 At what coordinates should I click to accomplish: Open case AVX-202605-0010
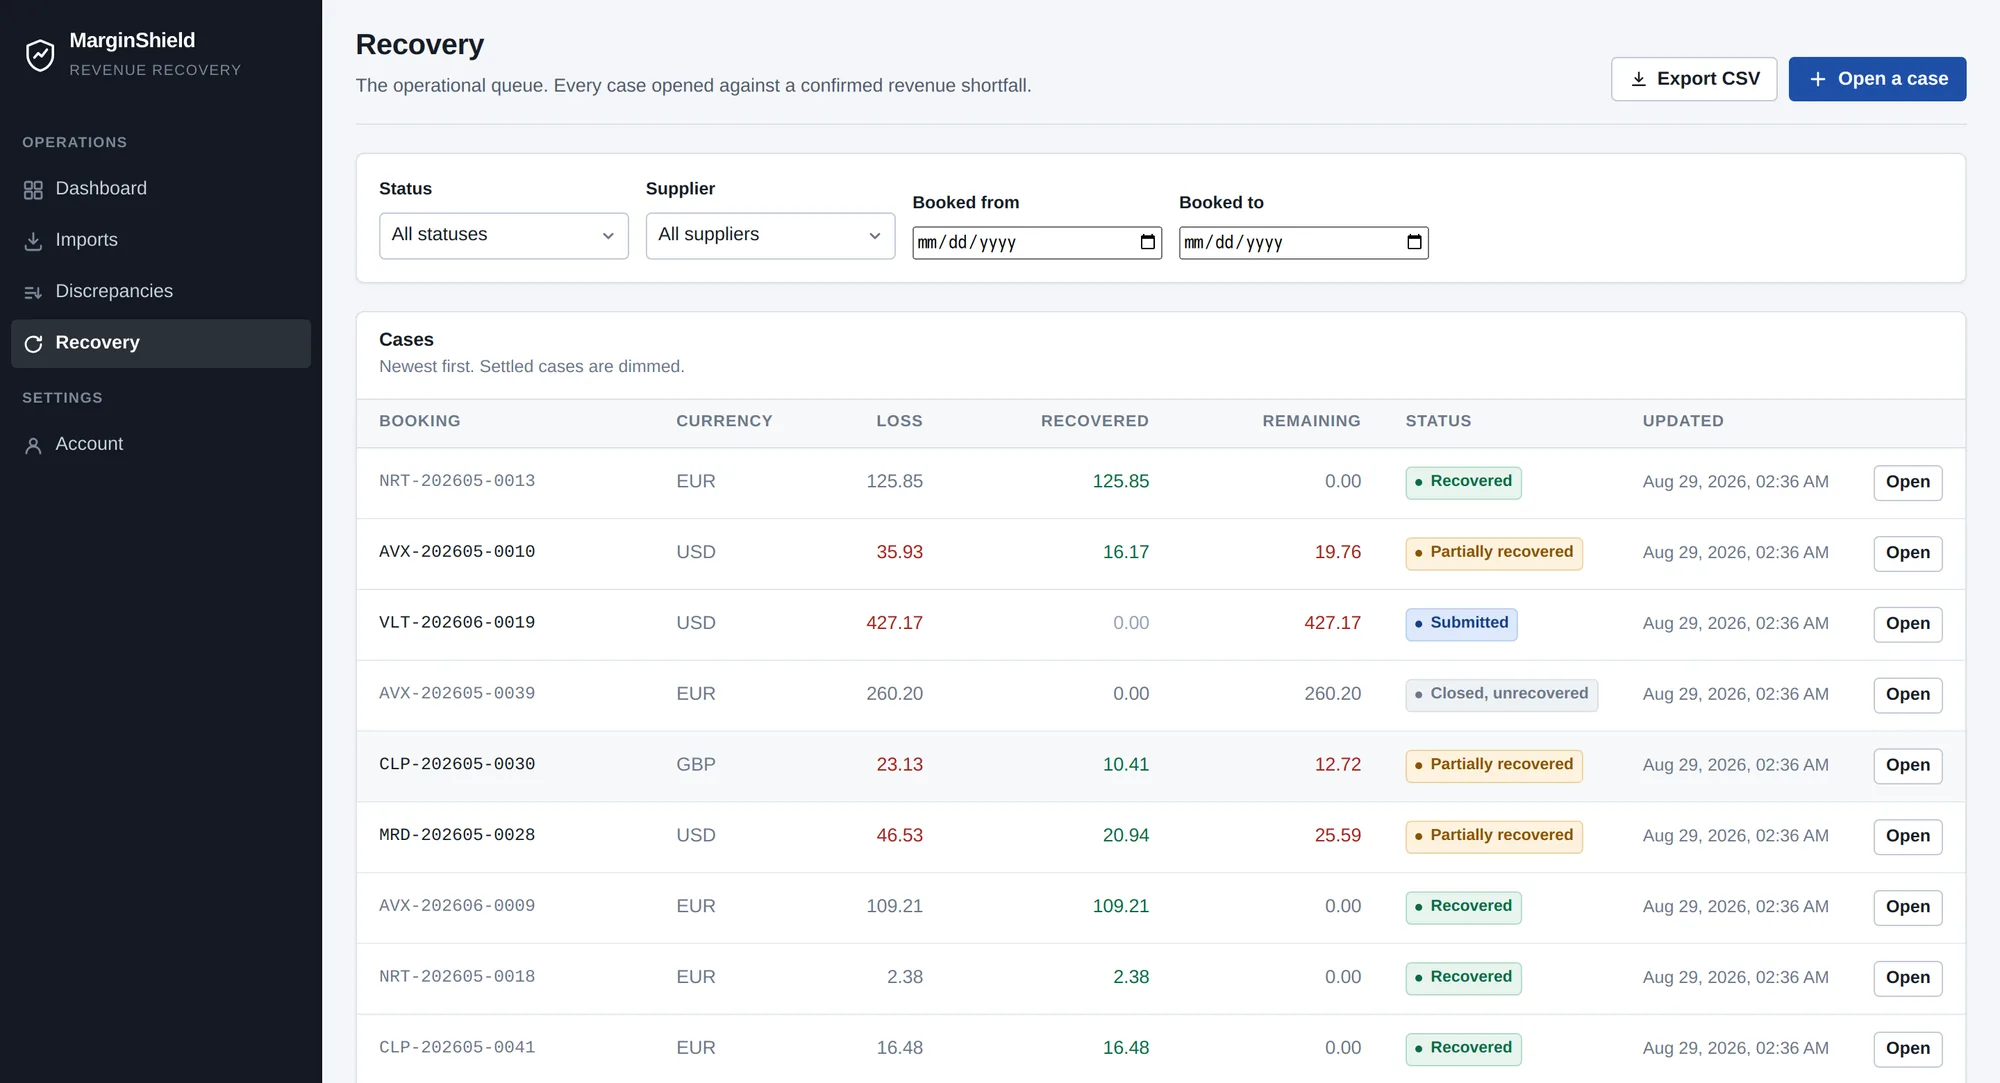tap(1907, 553)
